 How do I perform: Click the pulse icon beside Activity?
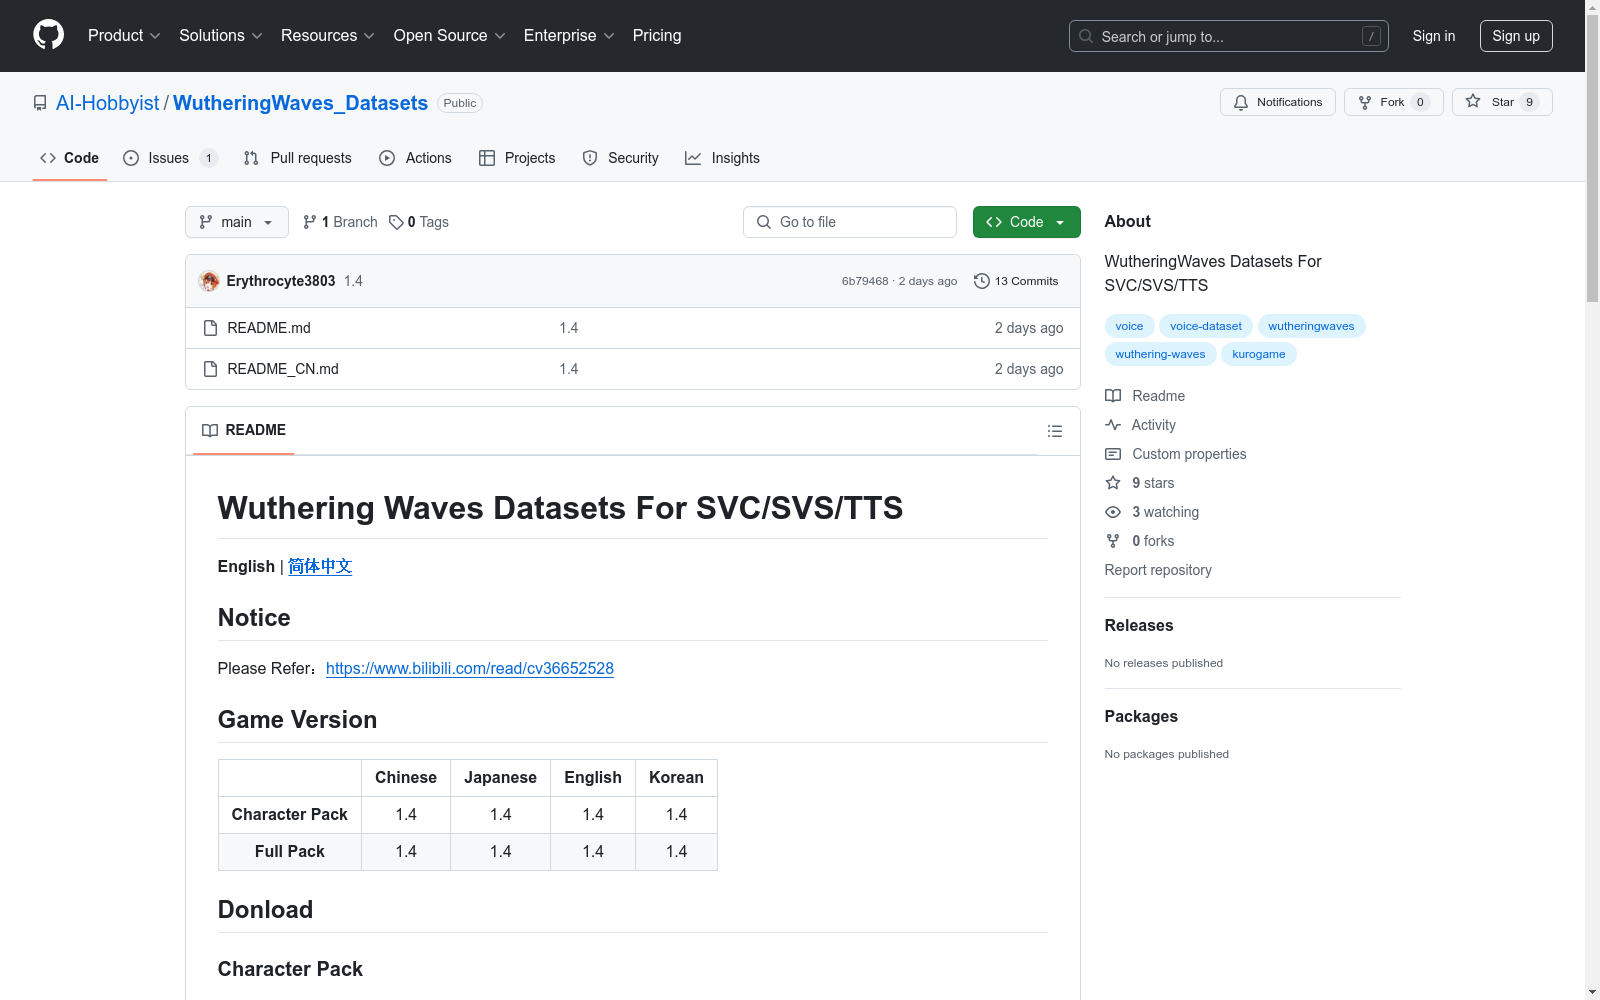pos(1113,425)
